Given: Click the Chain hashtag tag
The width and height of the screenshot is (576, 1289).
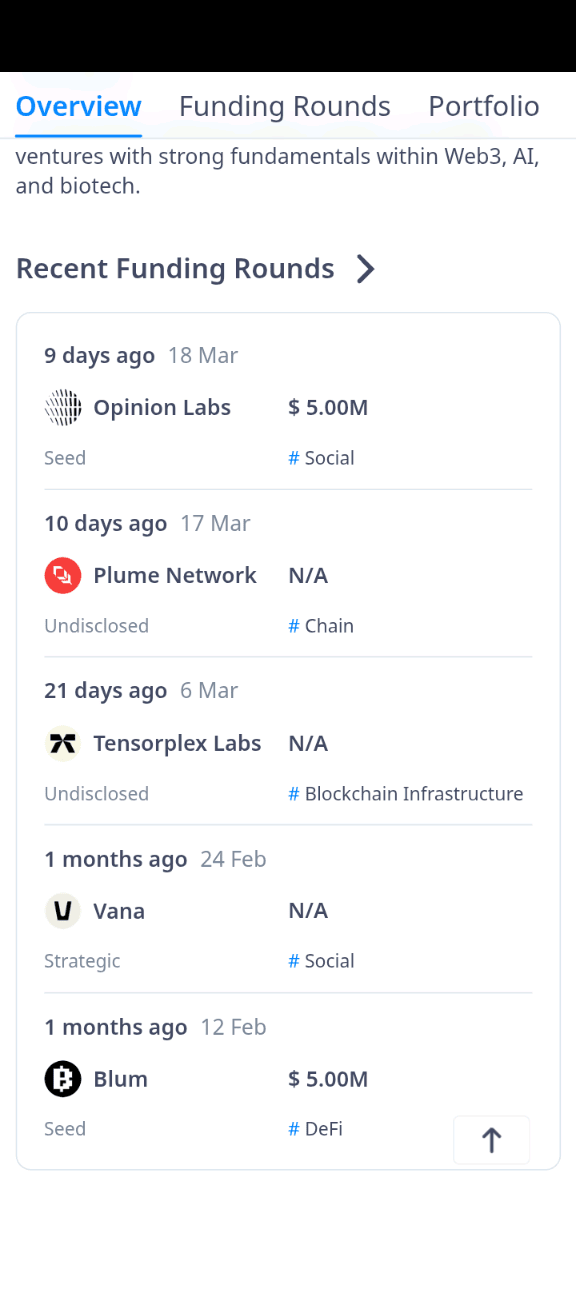Looking at the screenshot, I should (321, 626).
